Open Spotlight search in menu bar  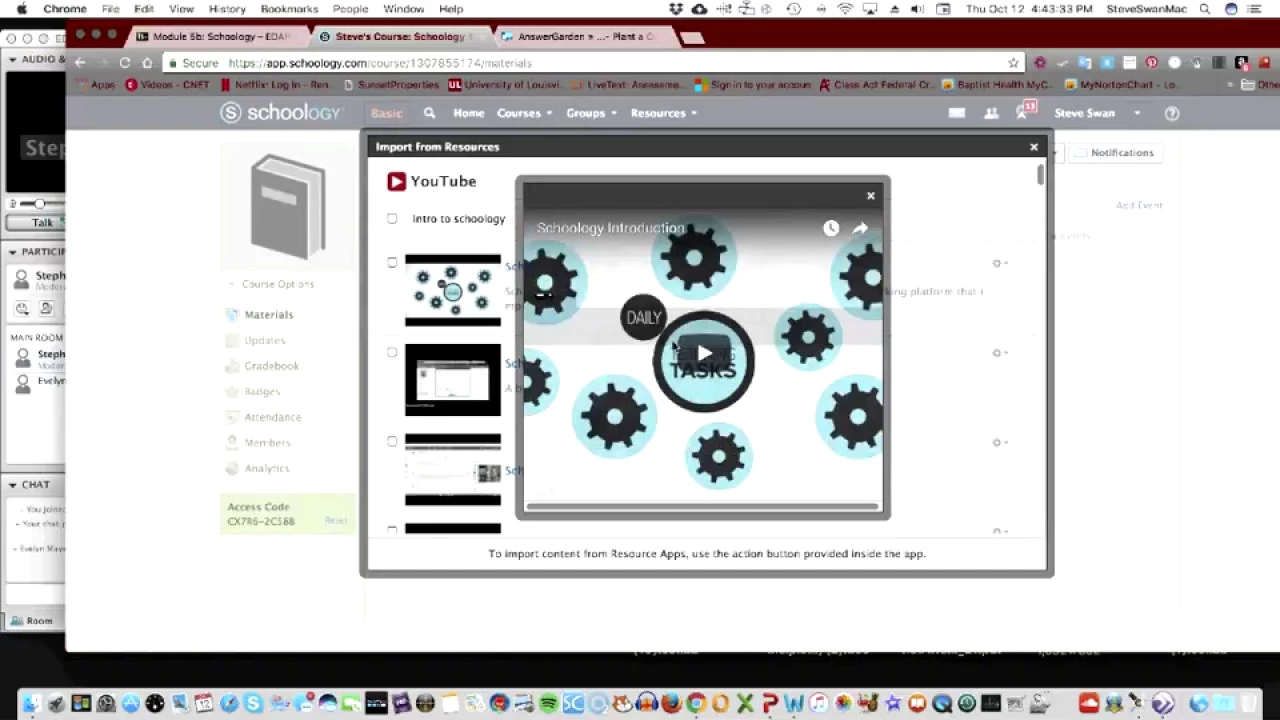coord(1205,9)
